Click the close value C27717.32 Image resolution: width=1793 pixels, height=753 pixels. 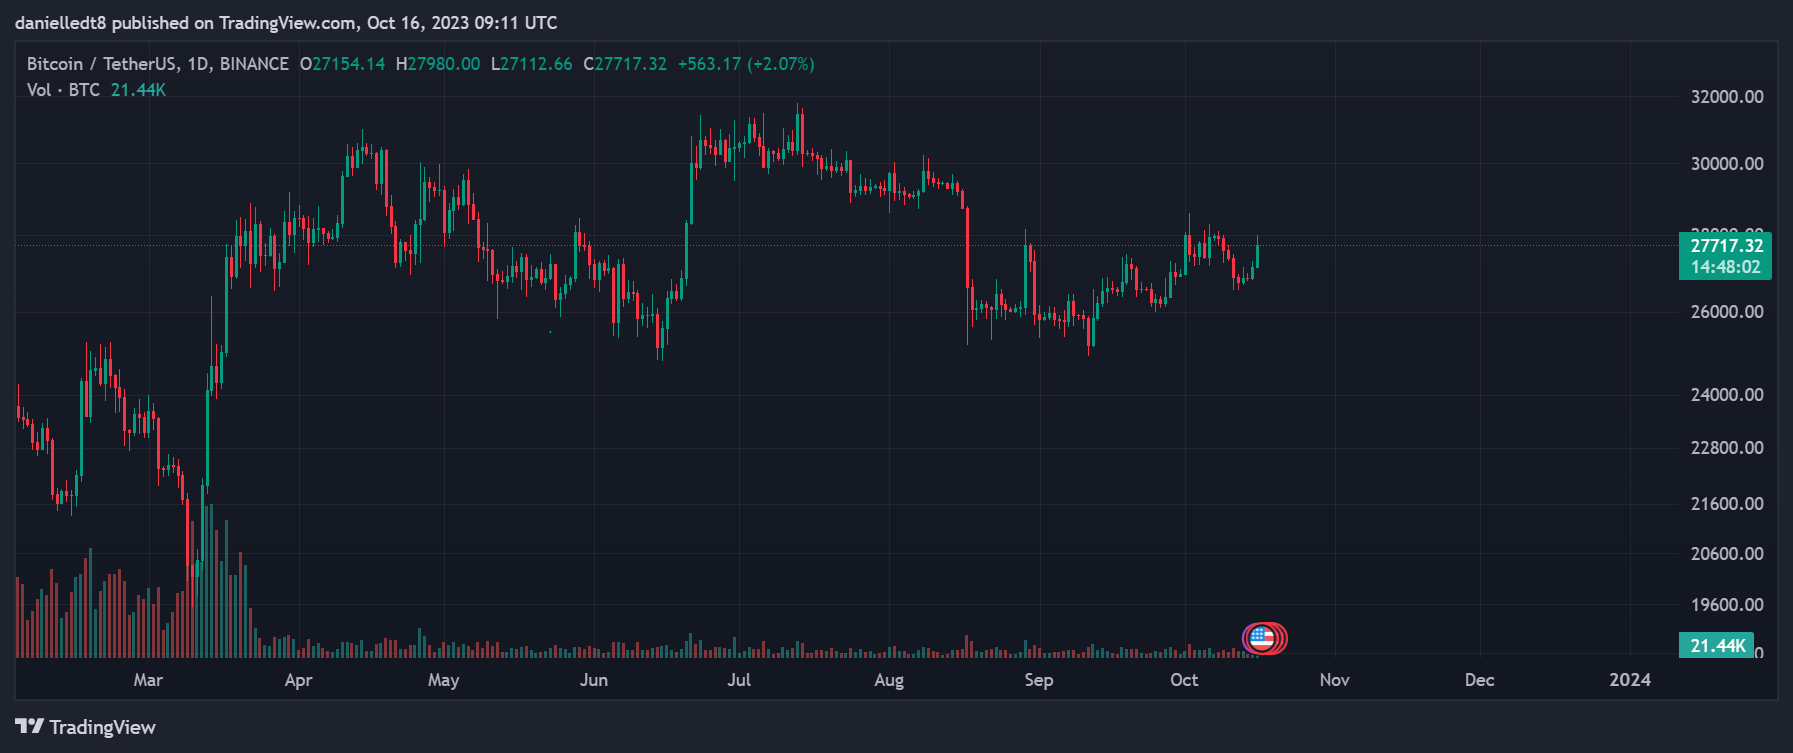tap(625, 64)
